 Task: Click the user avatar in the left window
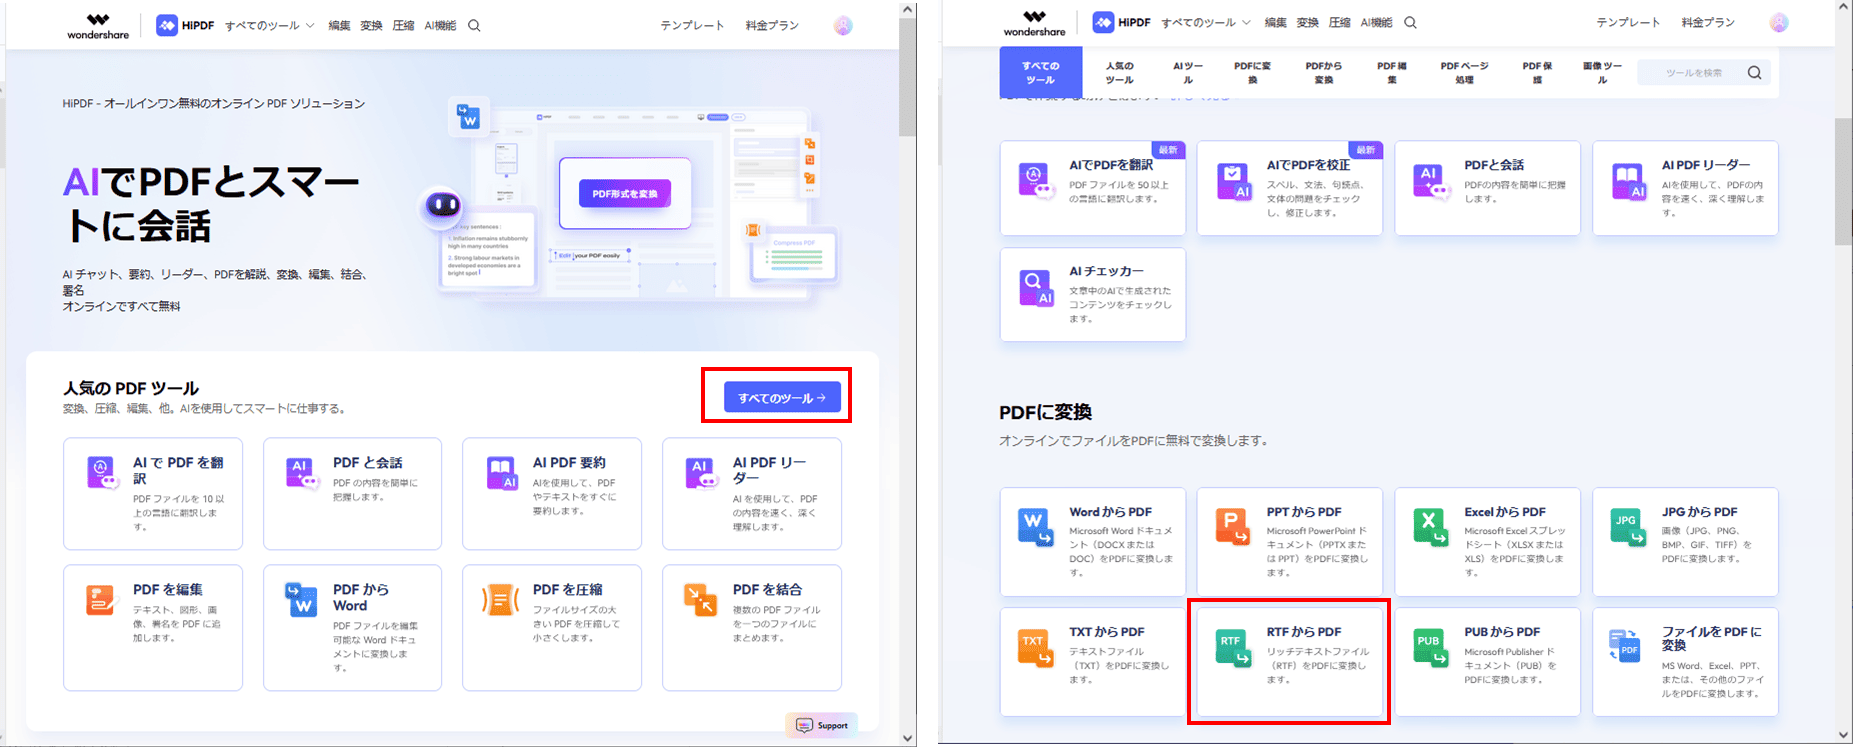[x=843, y=25]
